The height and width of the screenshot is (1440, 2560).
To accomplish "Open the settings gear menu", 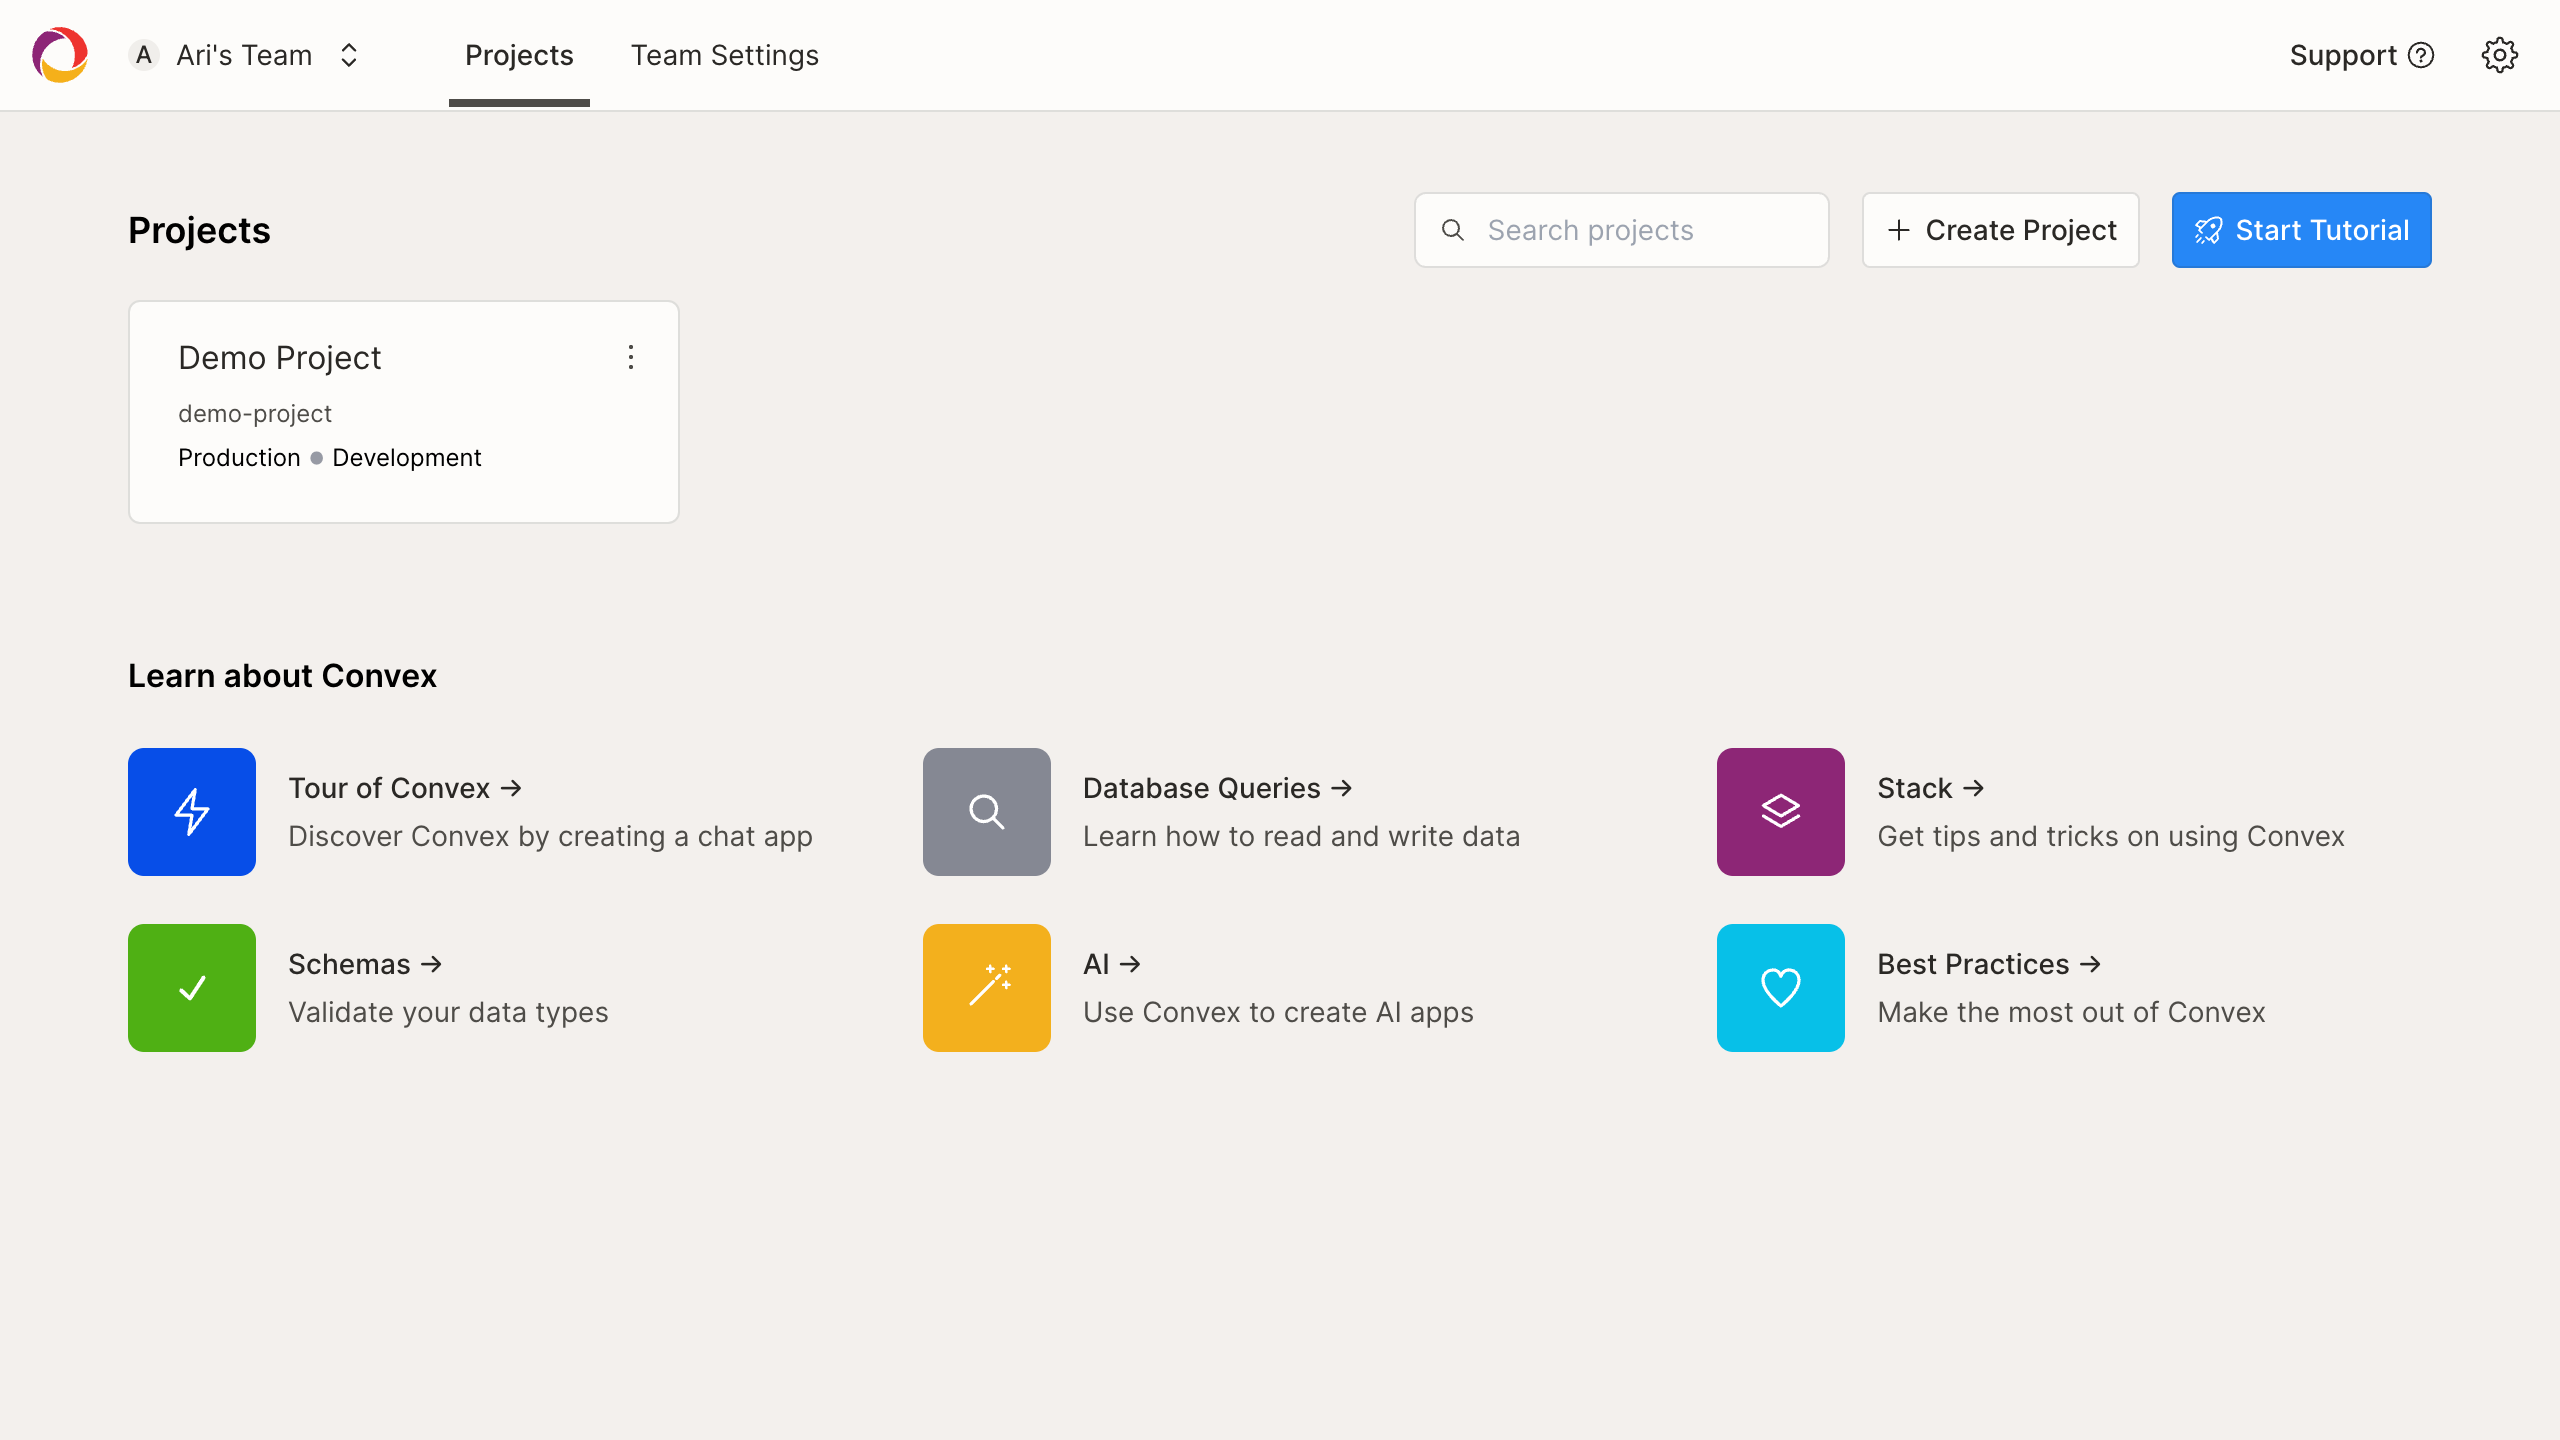I will 2500,55.
